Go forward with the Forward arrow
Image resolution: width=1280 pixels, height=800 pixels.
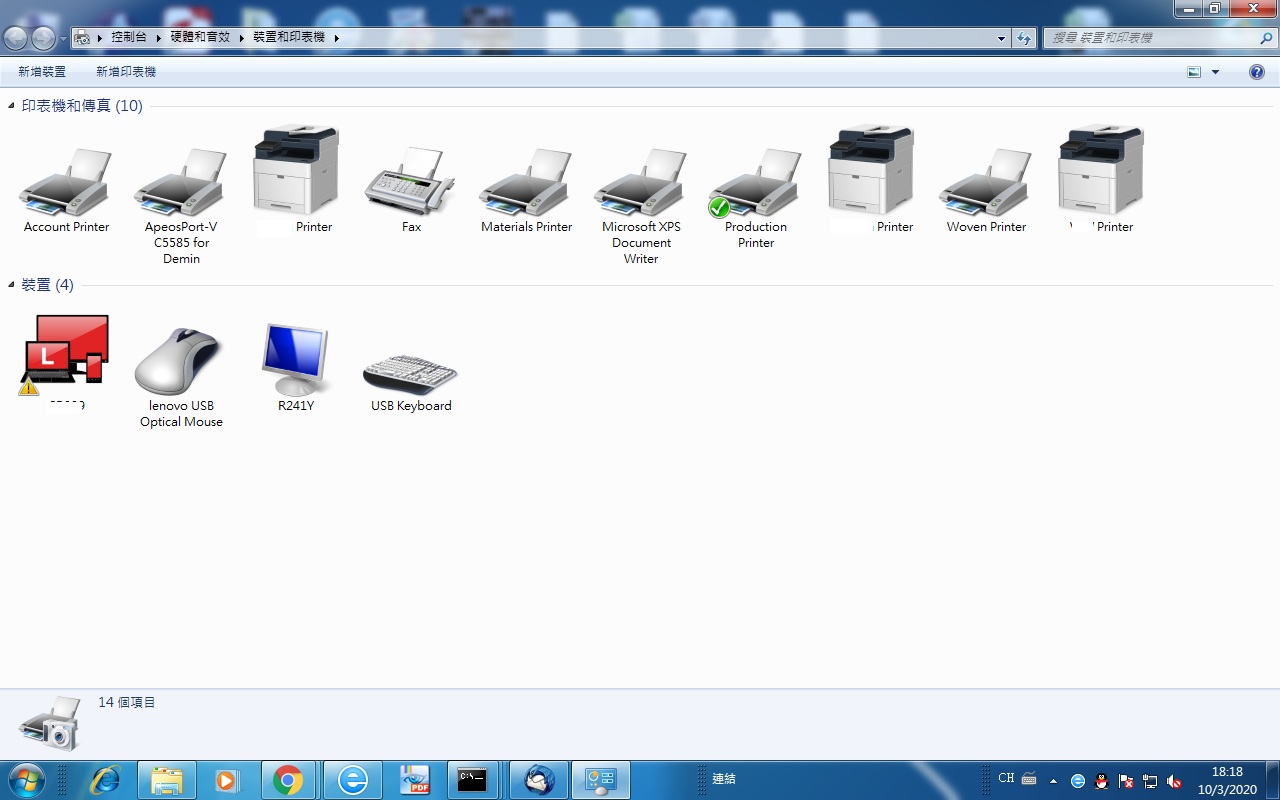[x=43, y=38]
